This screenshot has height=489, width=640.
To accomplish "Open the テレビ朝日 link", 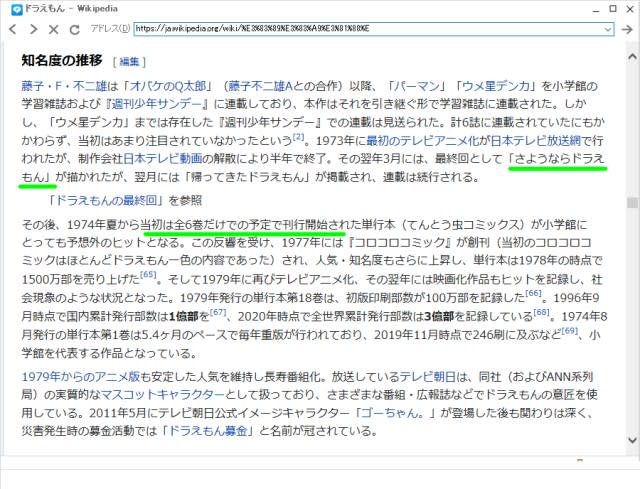I will [427, 377].
